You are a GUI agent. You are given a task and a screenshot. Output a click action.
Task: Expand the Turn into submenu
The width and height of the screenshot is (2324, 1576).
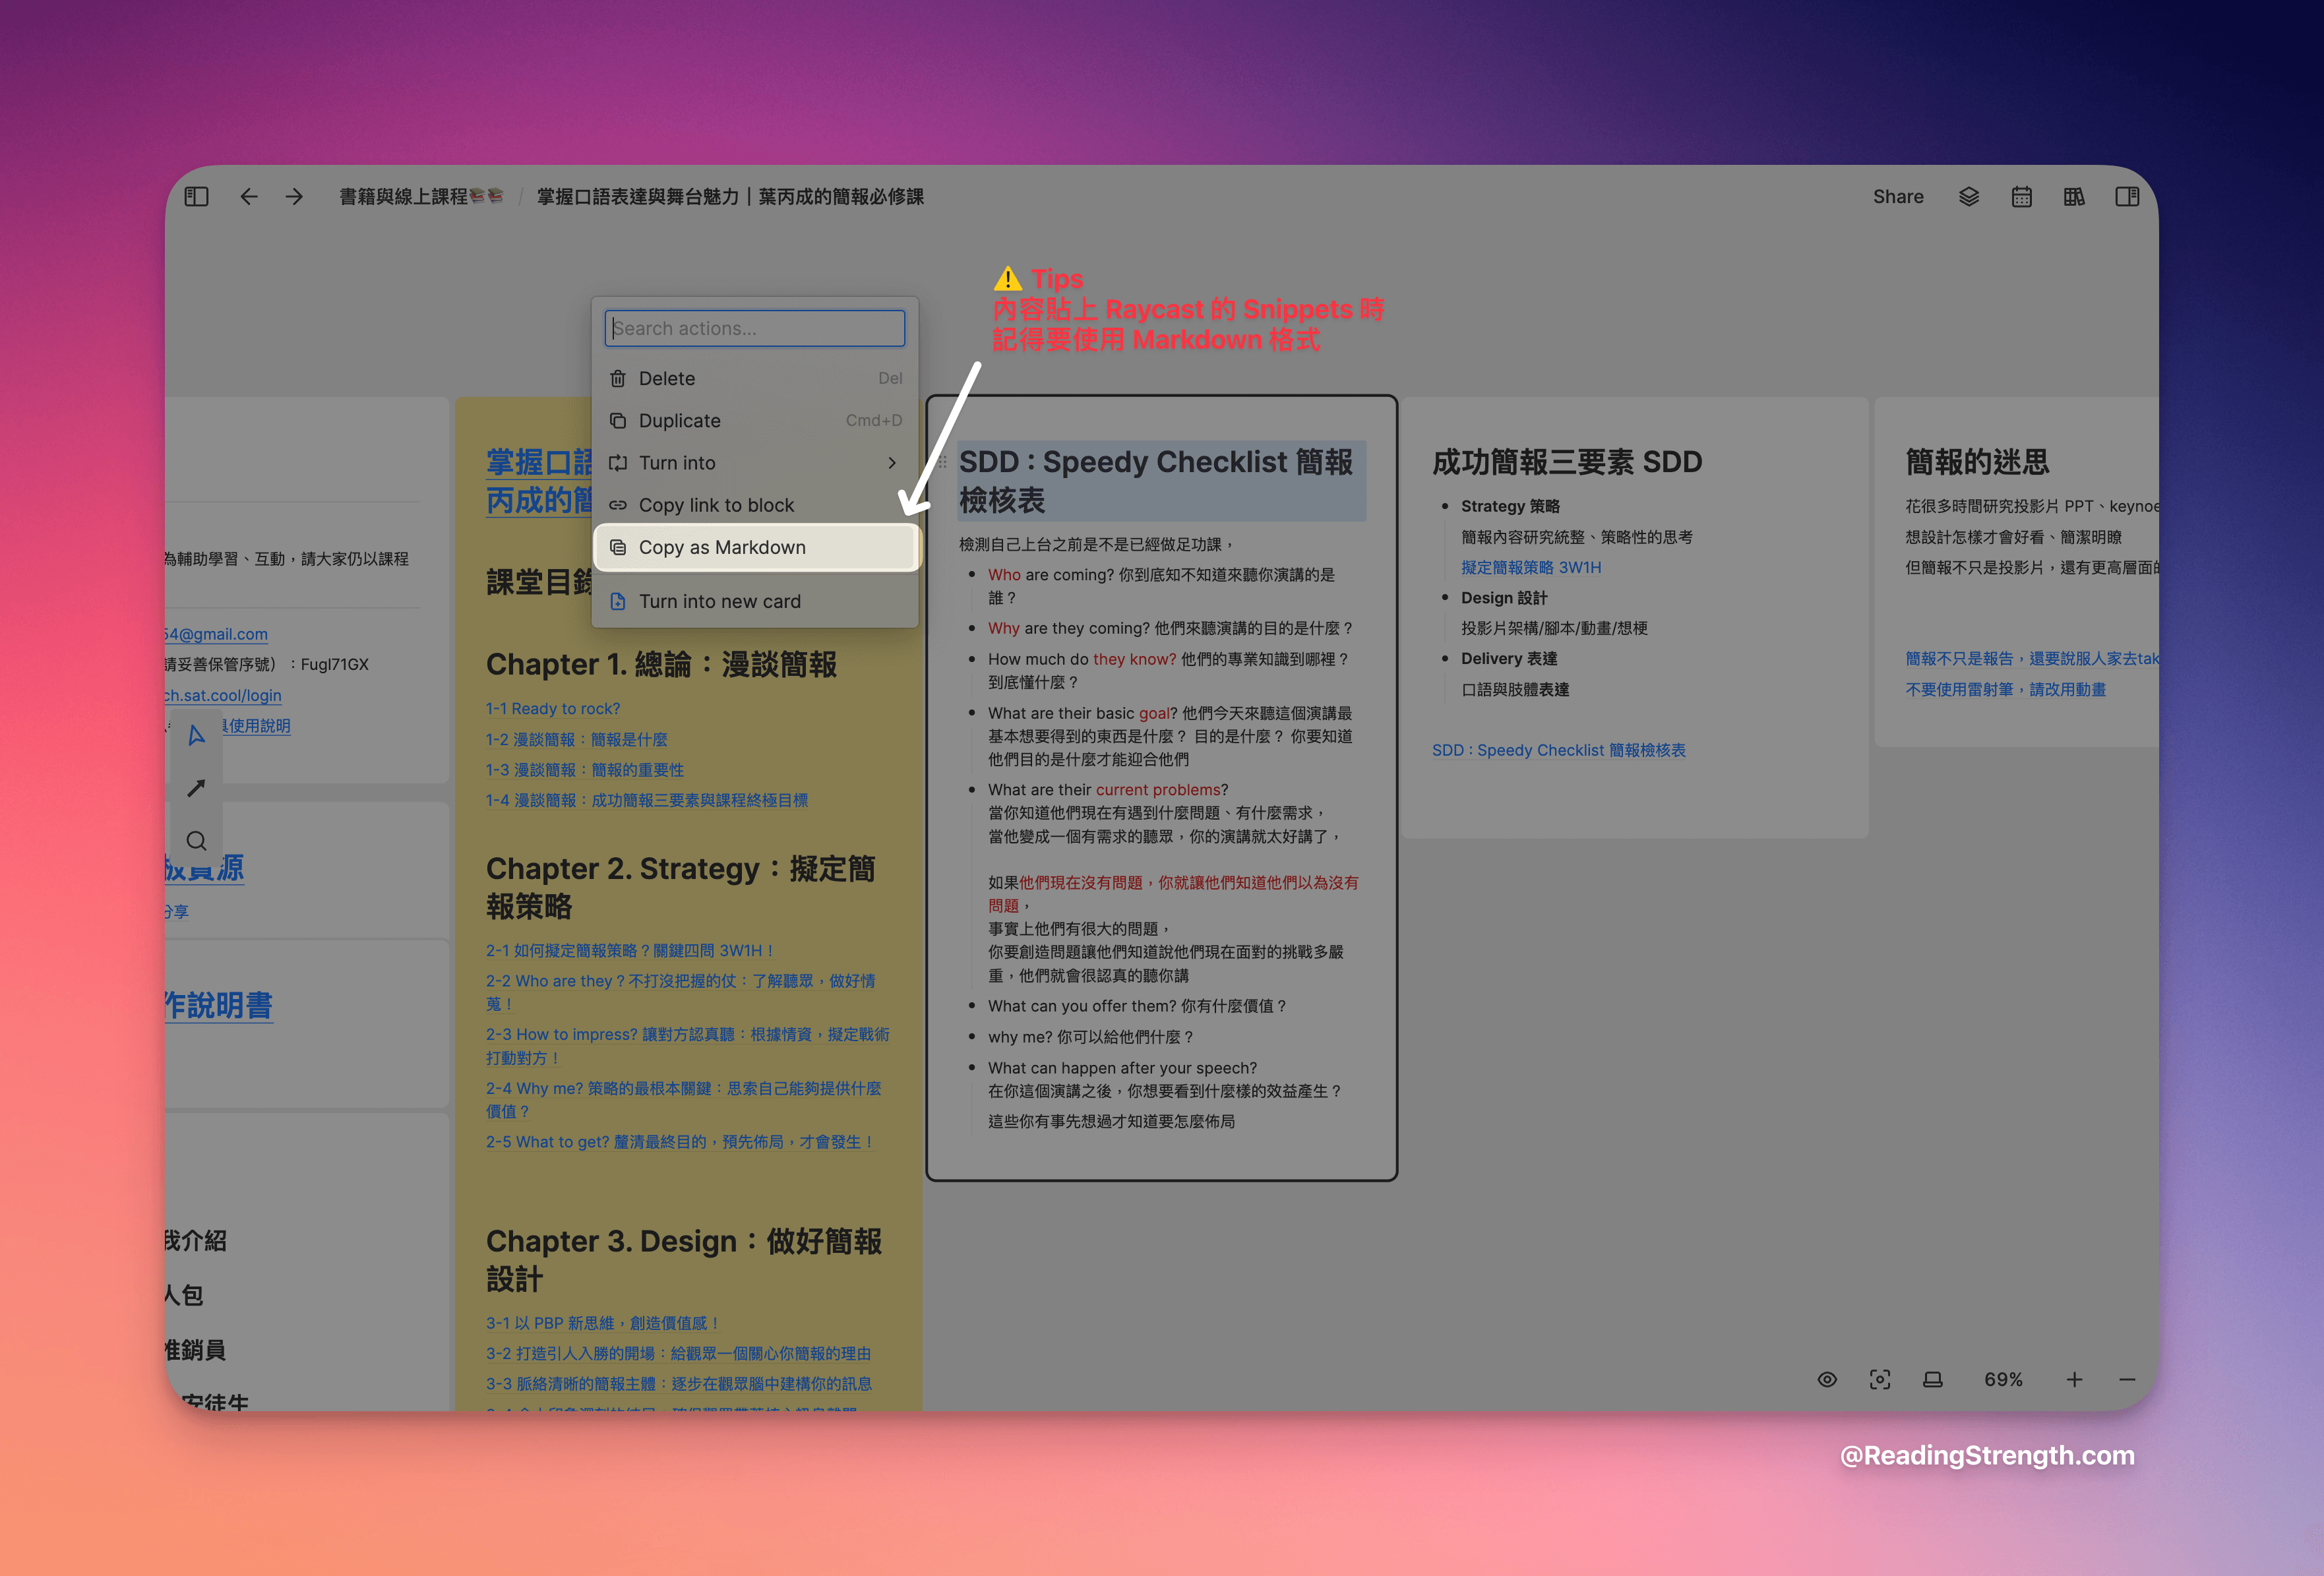pos(755,463)
